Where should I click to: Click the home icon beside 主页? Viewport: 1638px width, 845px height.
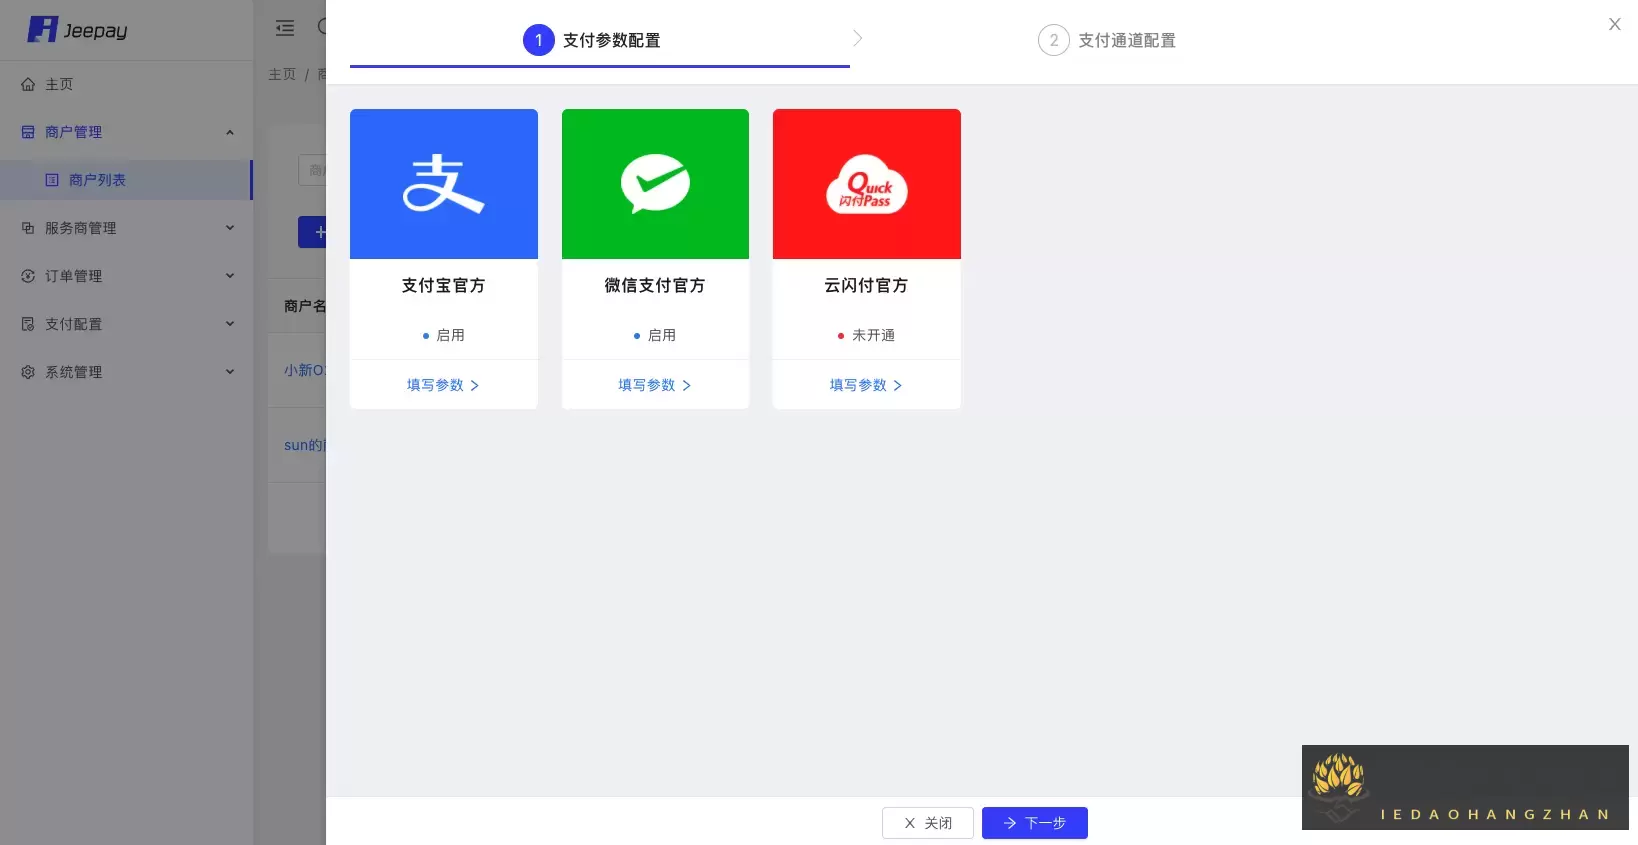pyautogui.click(x=28, y=84)
